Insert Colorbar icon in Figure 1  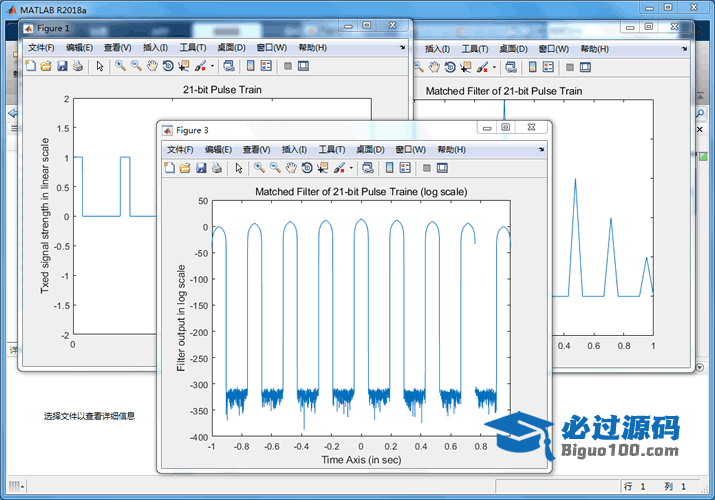click(250, 66)
